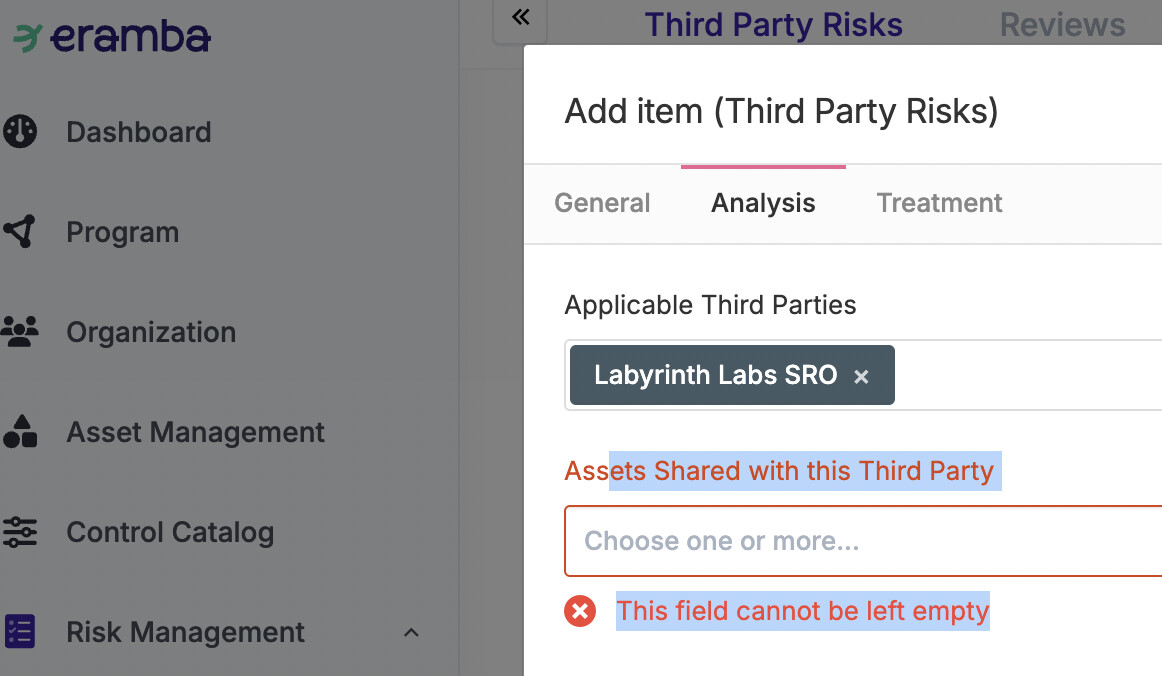Open Applicable Third Parties selection box
Viewport: 1162px width, 676px height.
tap(863, 375)
